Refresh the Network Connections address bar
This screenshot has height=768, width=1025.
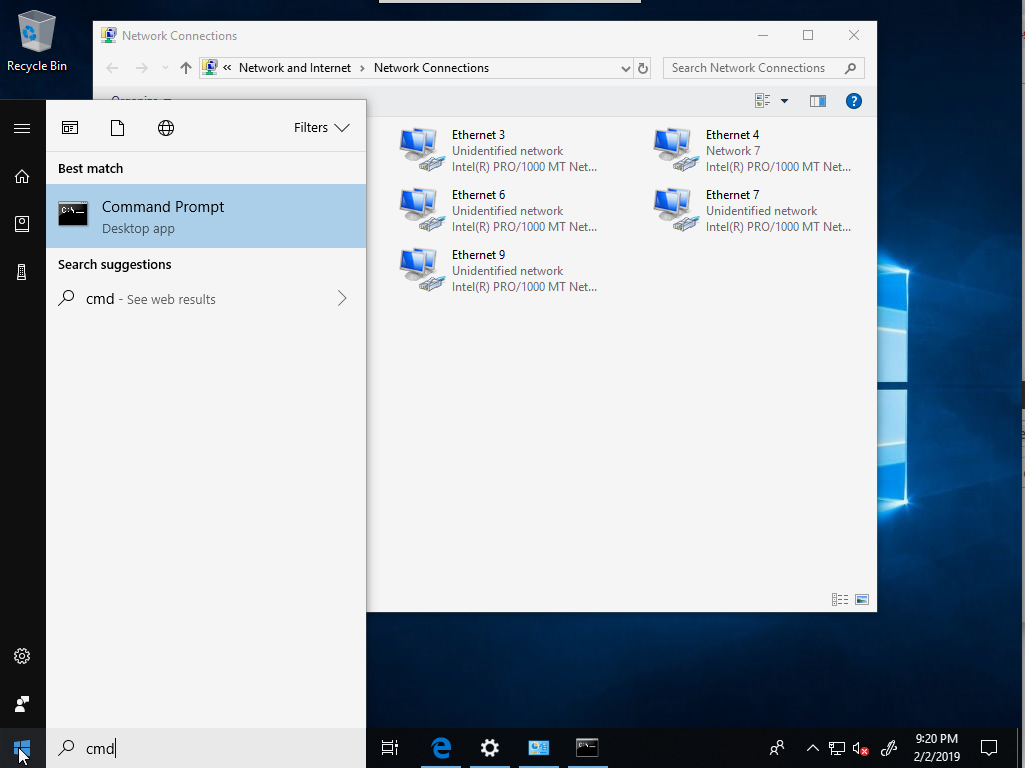(x=643, y=68)
